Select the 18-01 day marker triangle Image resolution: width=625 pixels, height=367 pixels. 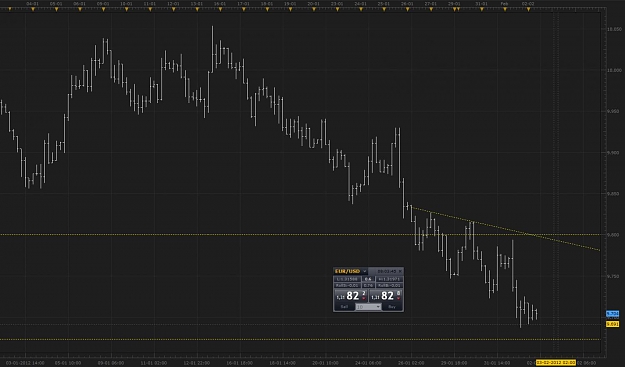(267, 9)
